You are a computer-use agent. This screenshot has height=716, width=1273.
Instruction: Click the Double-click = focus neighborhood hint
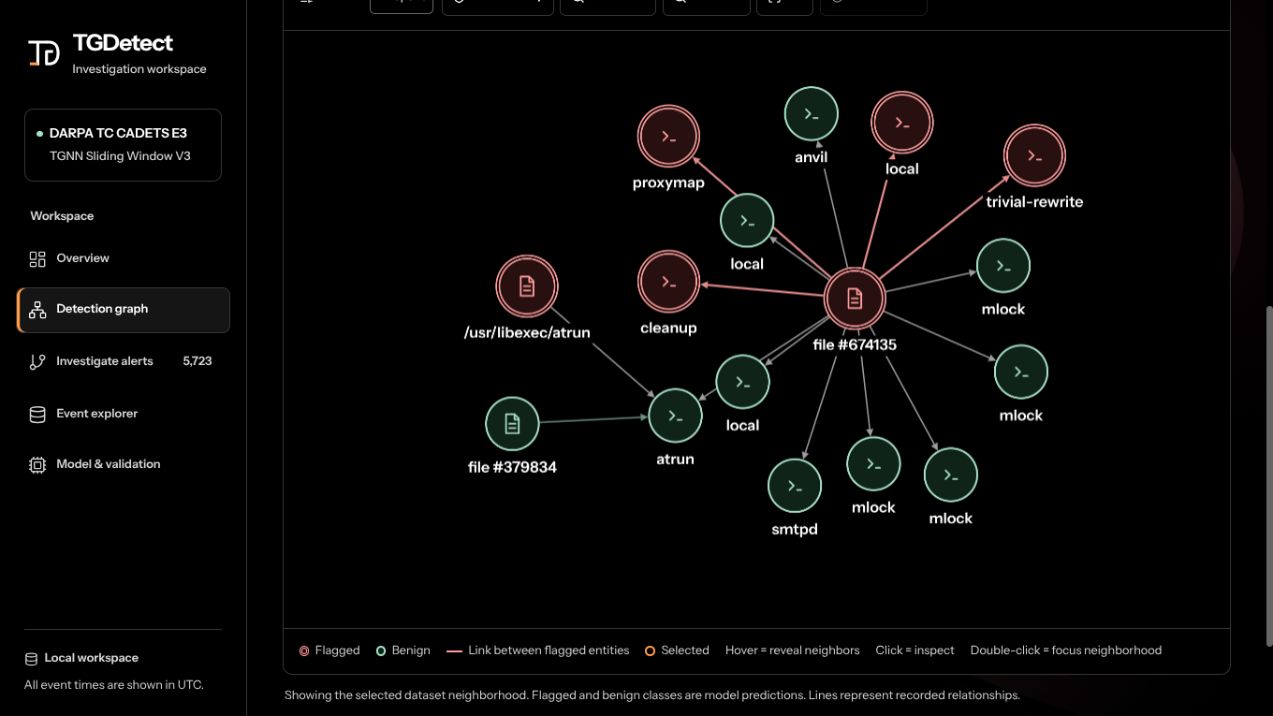[x=1066, y=650]
